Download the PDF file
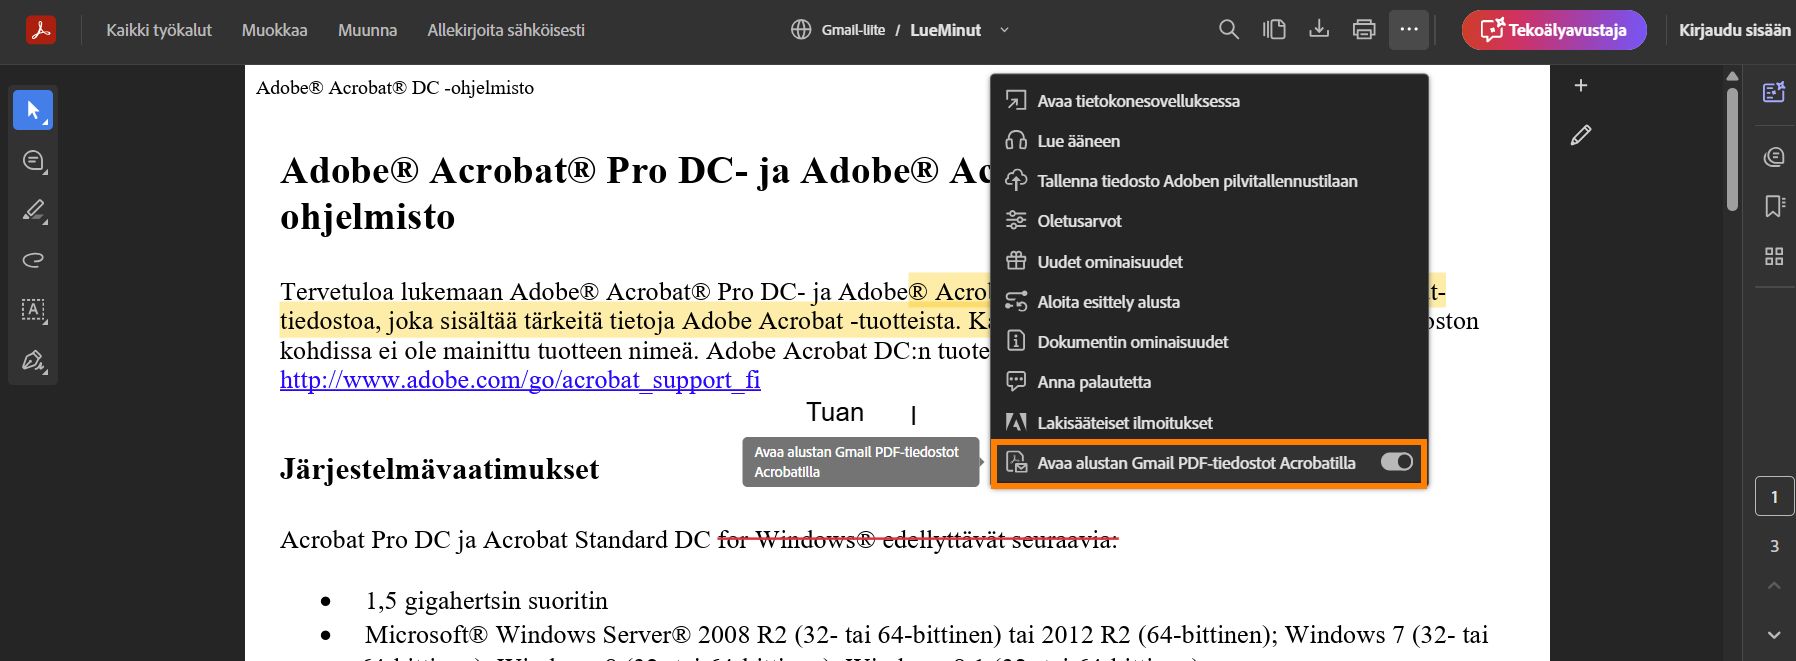This screenshot has width=1796, height=661. click(x=1319, y=30)
